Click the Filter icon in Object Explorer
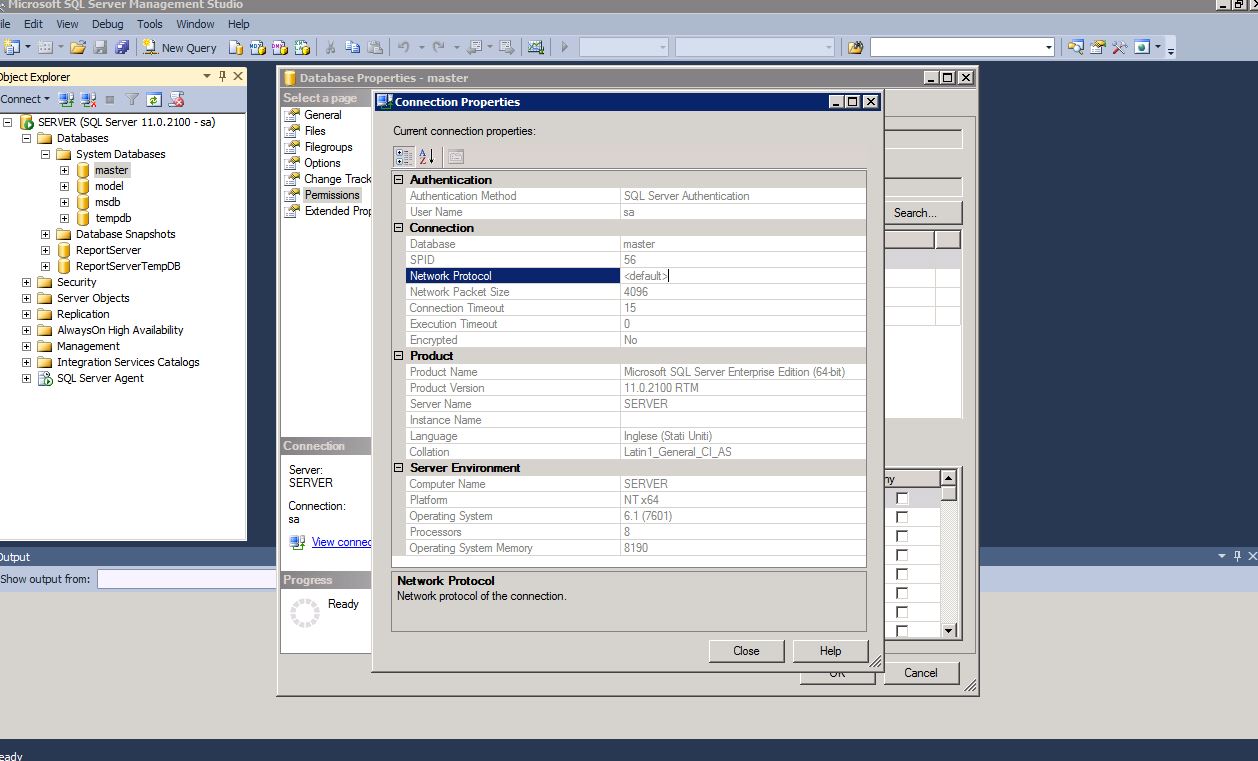 coord(132,99)
